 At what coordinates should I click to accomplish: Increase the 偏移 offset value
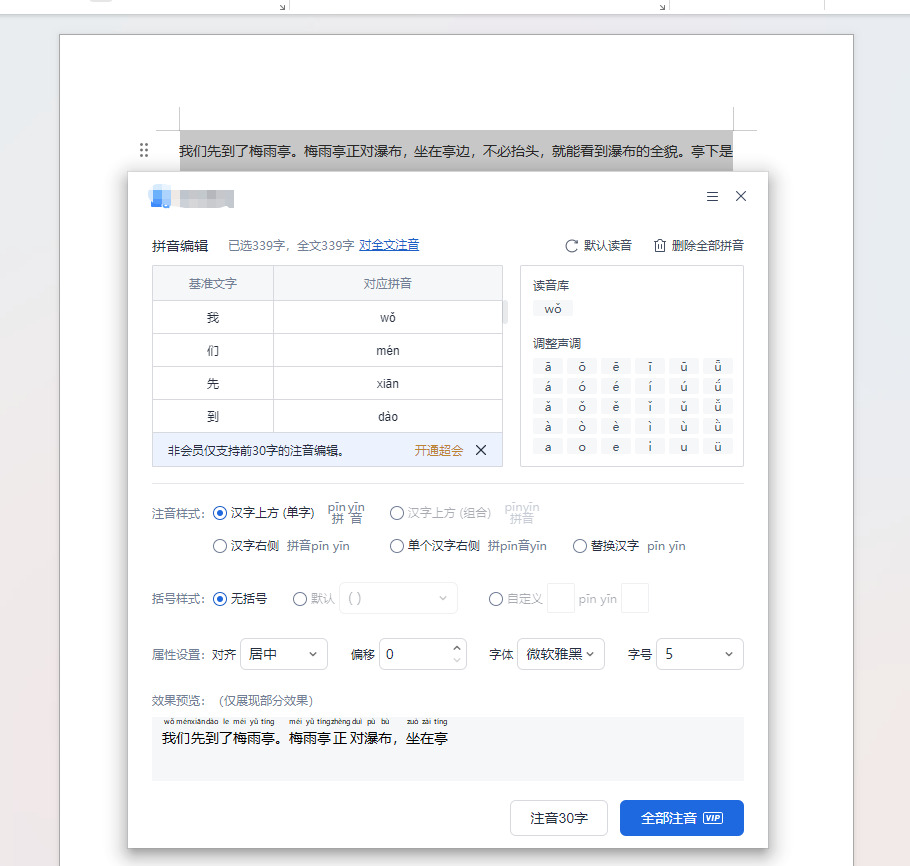point(457,648)
